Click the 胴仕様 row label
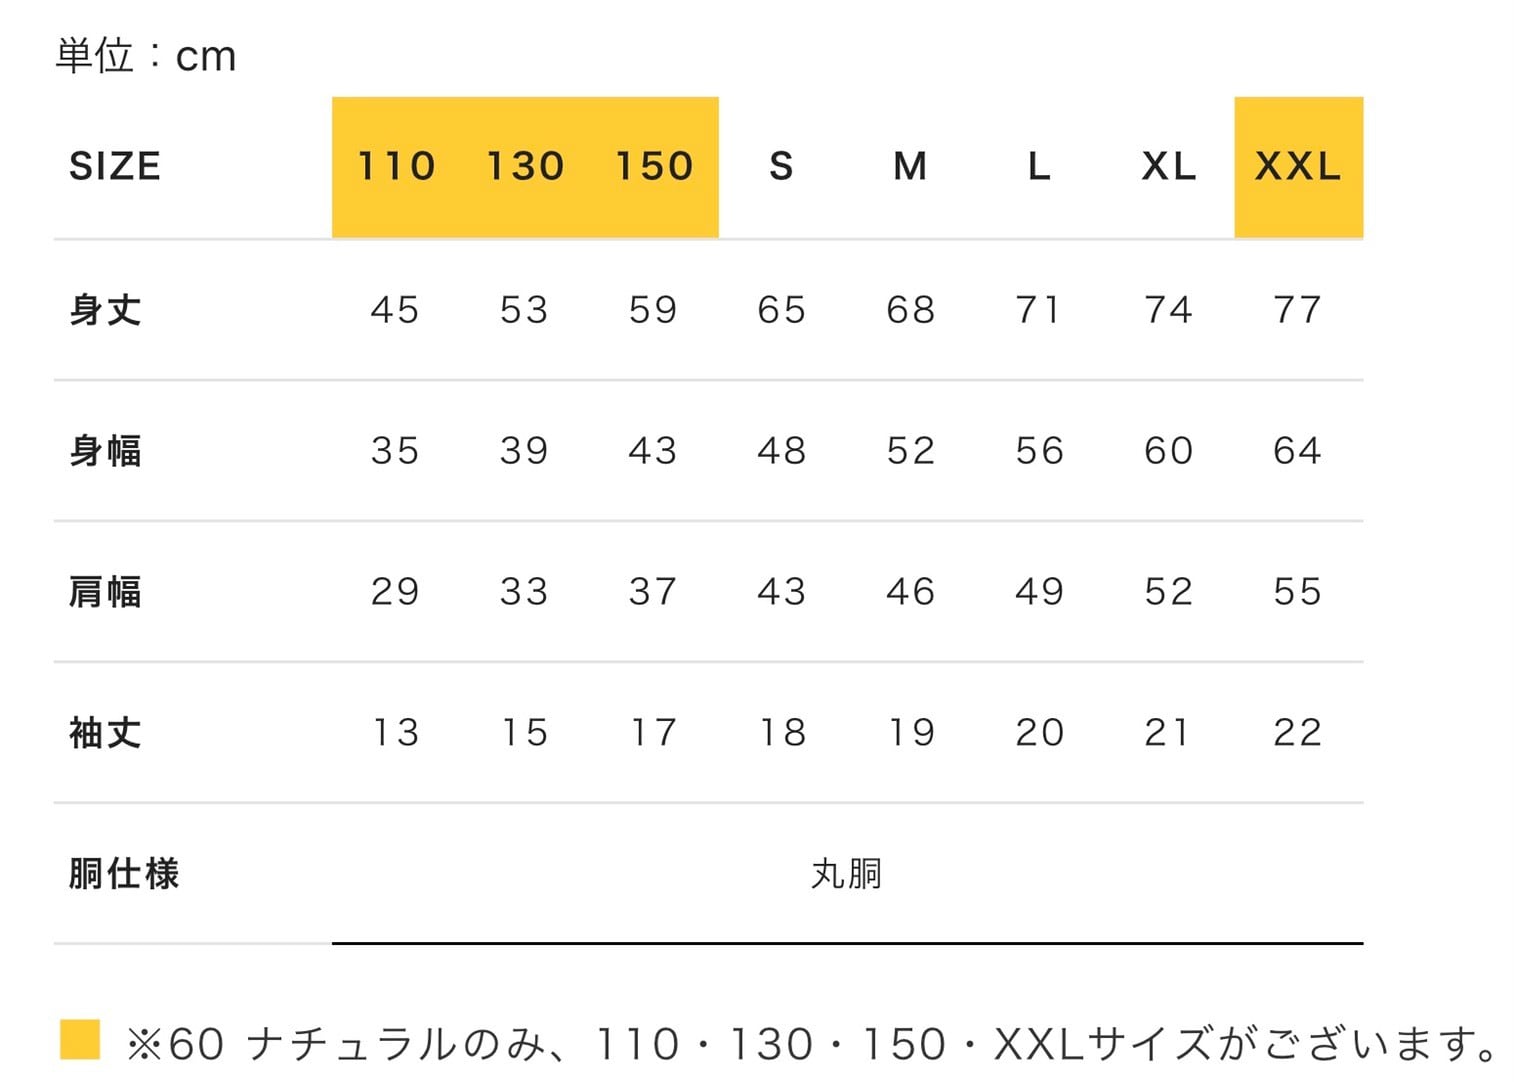 (x=124, y=874)
